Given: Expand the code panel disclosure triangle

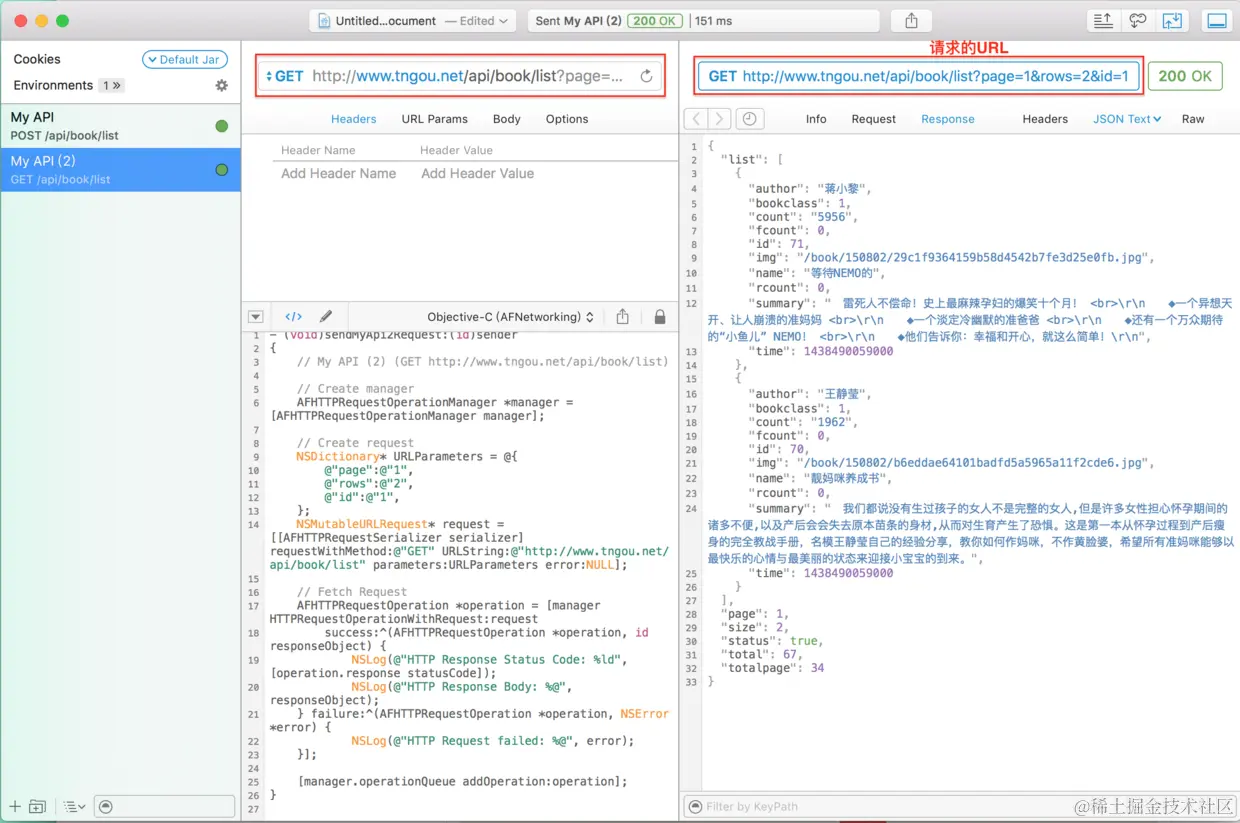Looking at the screenshot, I should pyautogui.click(x=255, y=316).
